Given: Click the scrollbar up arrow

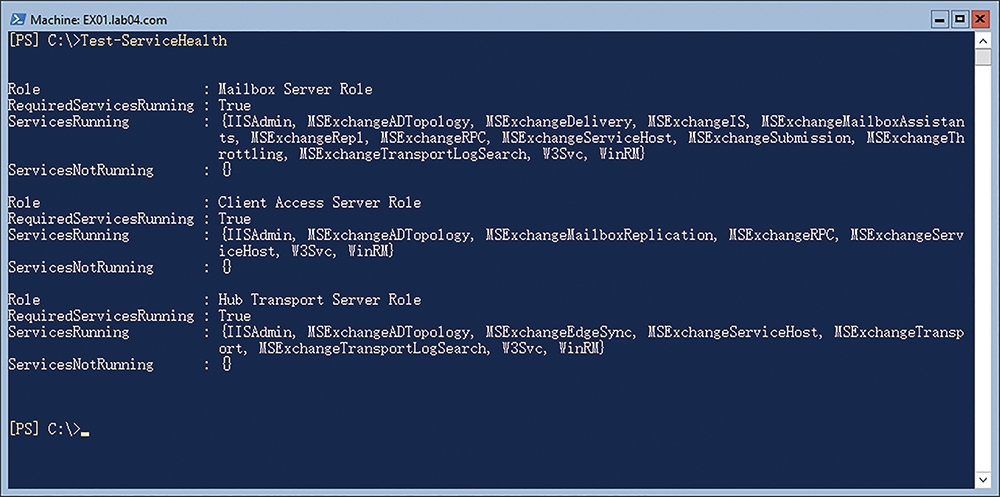Looking at the screenshot, I should (982, 40).
